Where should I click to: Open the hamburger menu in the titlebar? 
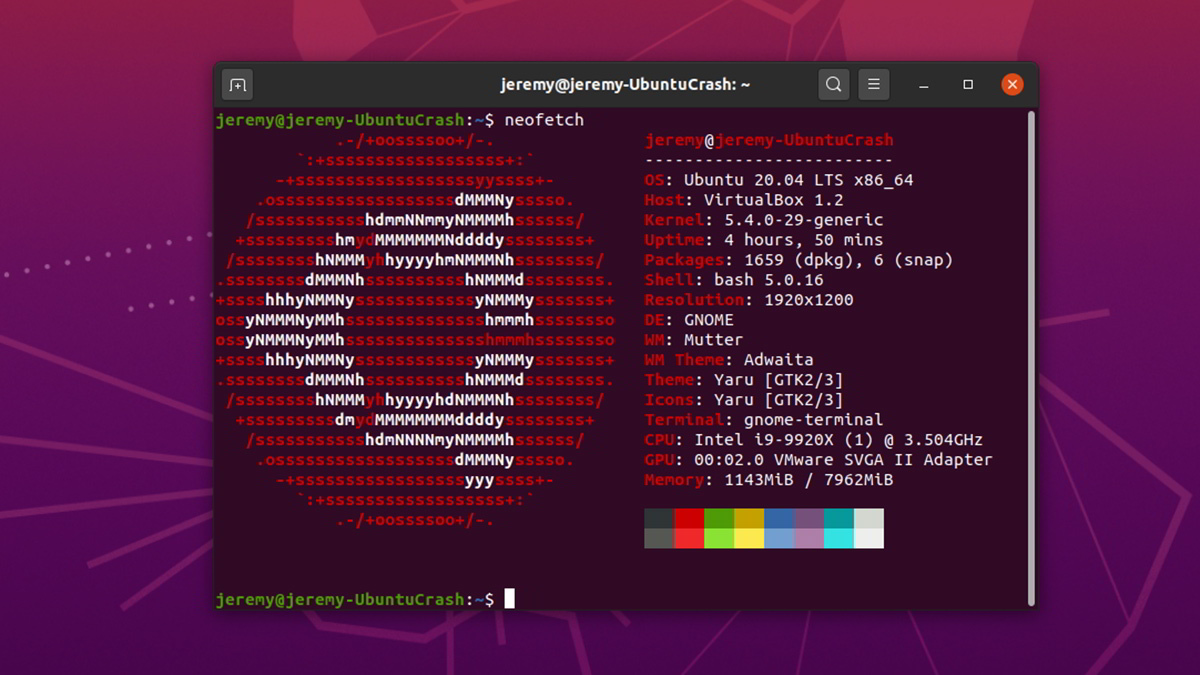point(874,84)
